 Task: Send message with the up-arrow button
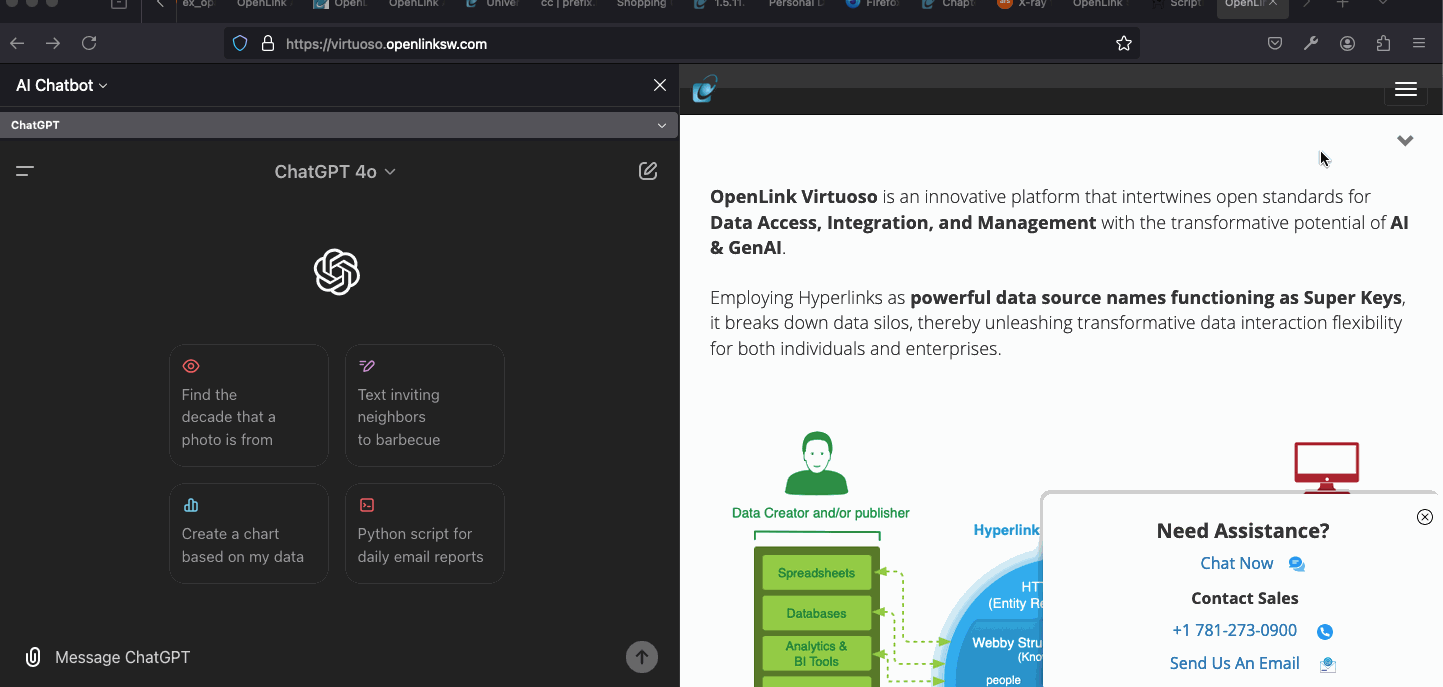[642, 657]
